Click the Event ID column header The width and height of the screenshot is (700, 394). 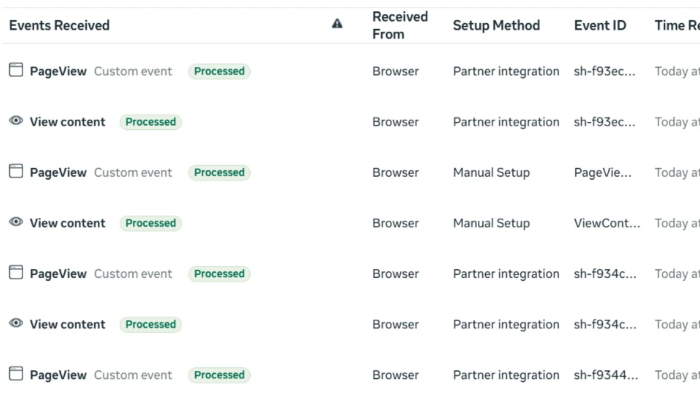coord(600,25)
